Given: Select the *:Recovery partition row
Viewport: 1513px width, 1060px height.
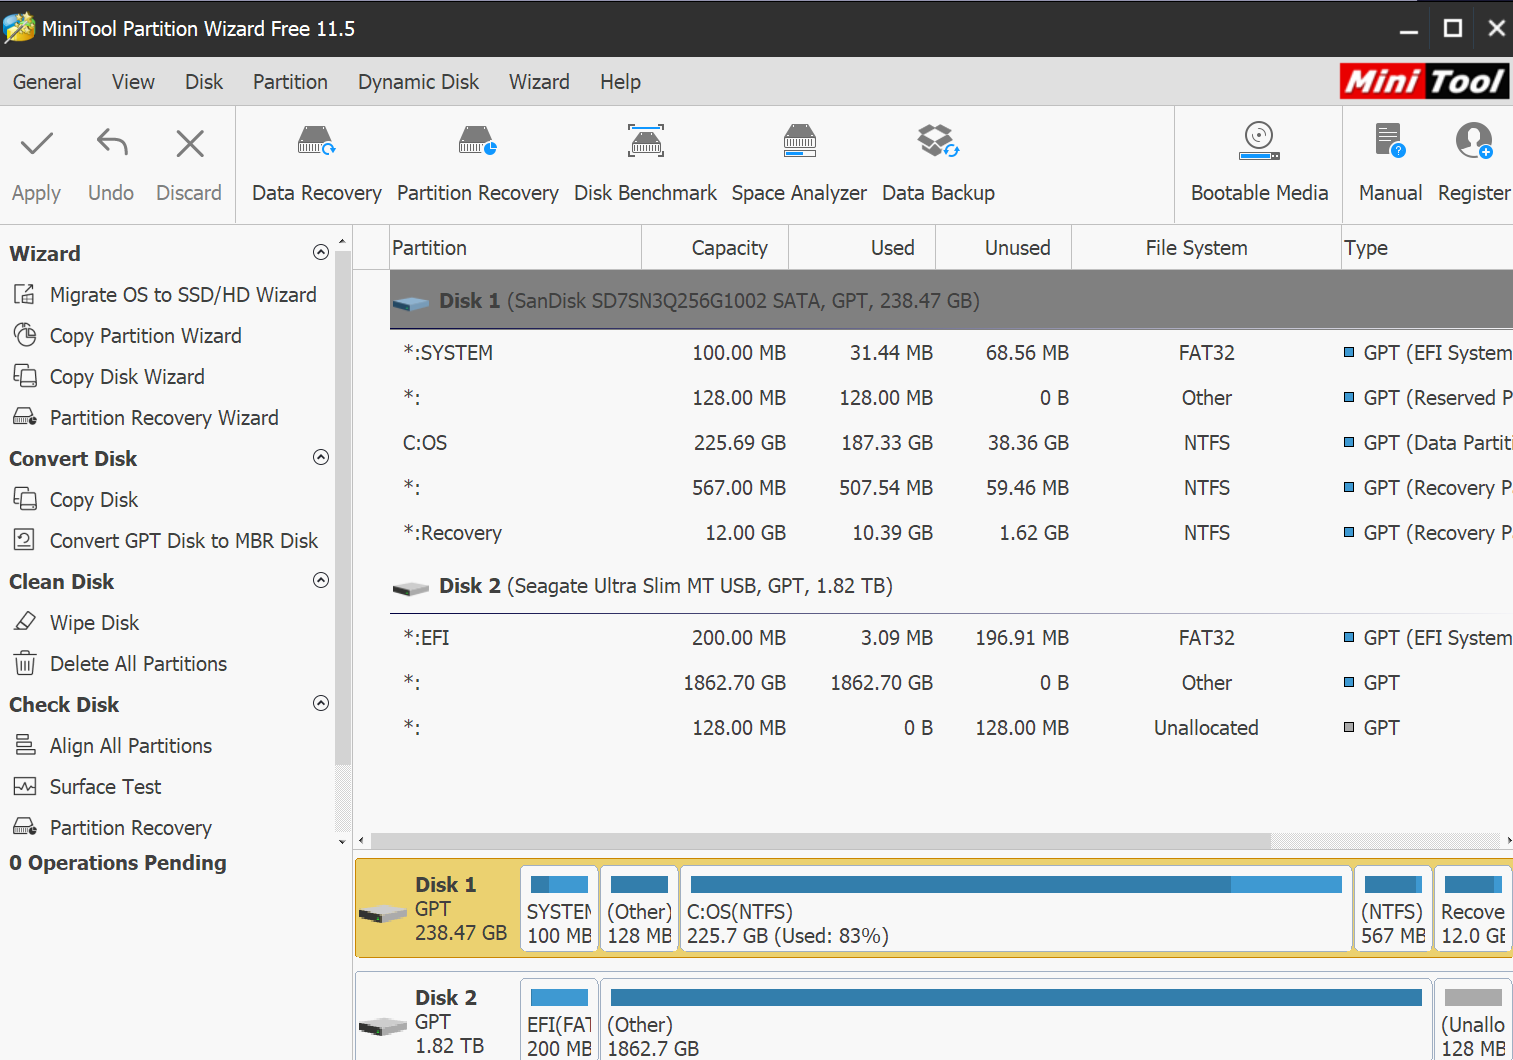Looking at the screenshot, I should (x=951, y=533).
